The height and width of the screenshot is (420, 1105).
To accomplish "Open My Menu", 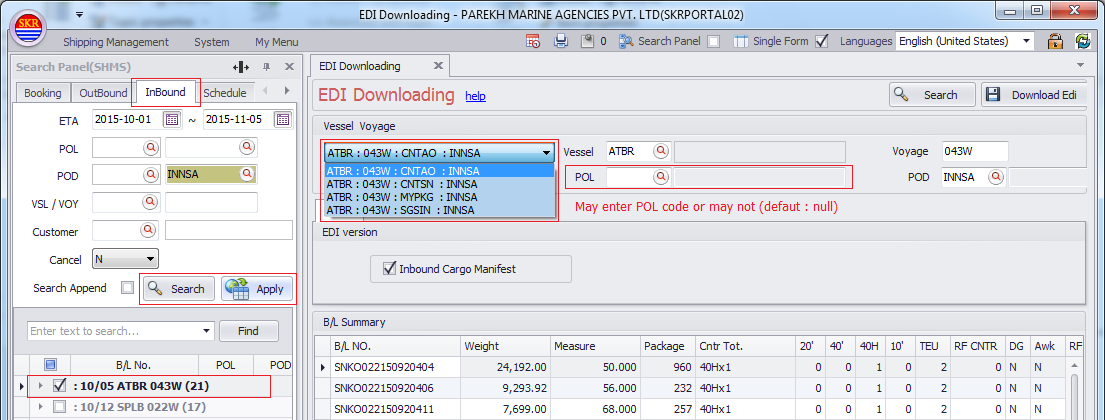I will pyautogui.click(x=277, y=42).
